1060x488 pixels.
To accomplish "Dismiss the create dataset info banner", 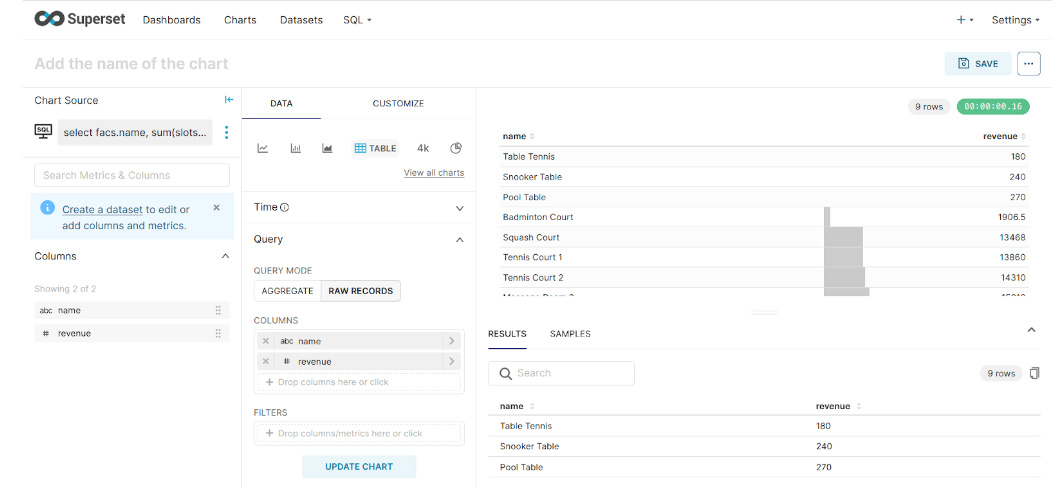I will point(216,208).
